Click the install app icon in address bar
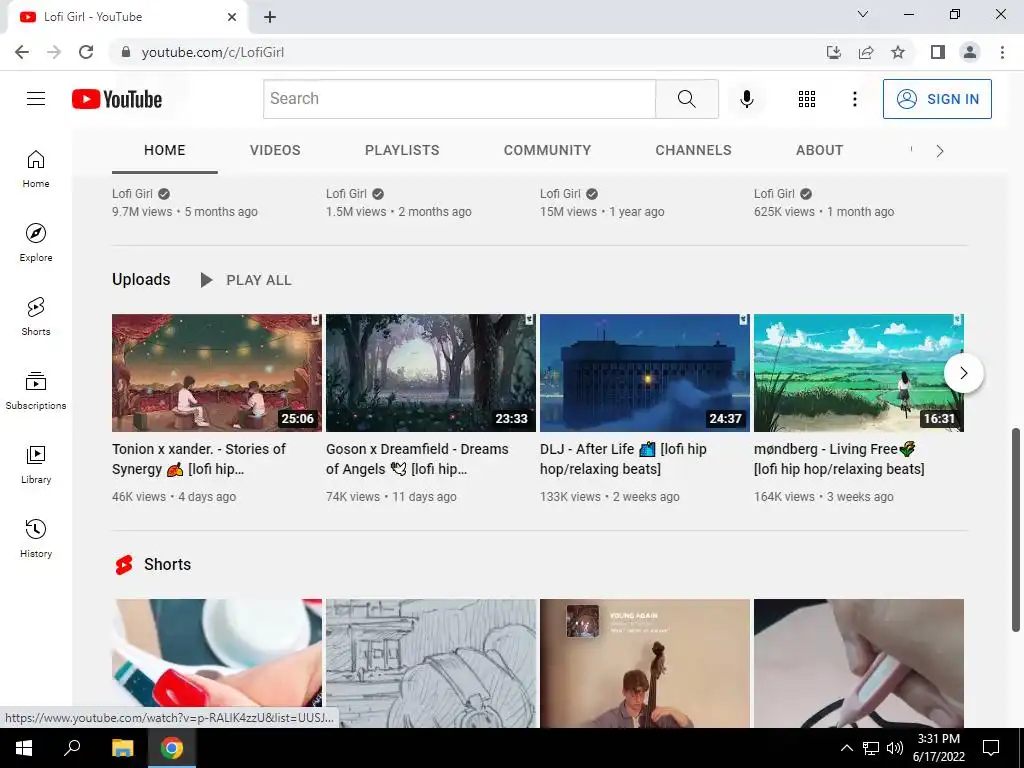Image resolution: width=1024 pixels, height=768 pixels. pyautogui.click(x=834, y=52)
